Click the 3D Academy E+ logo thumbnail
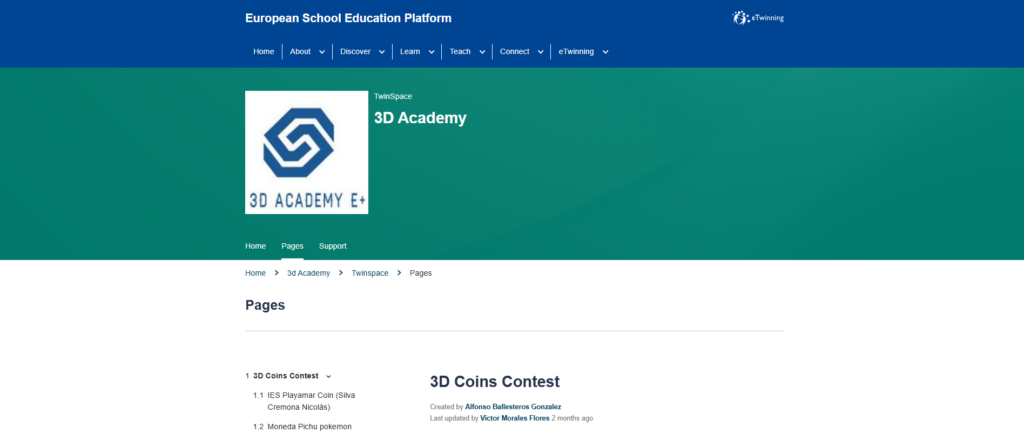1024x440 pixels. [306, 152]
